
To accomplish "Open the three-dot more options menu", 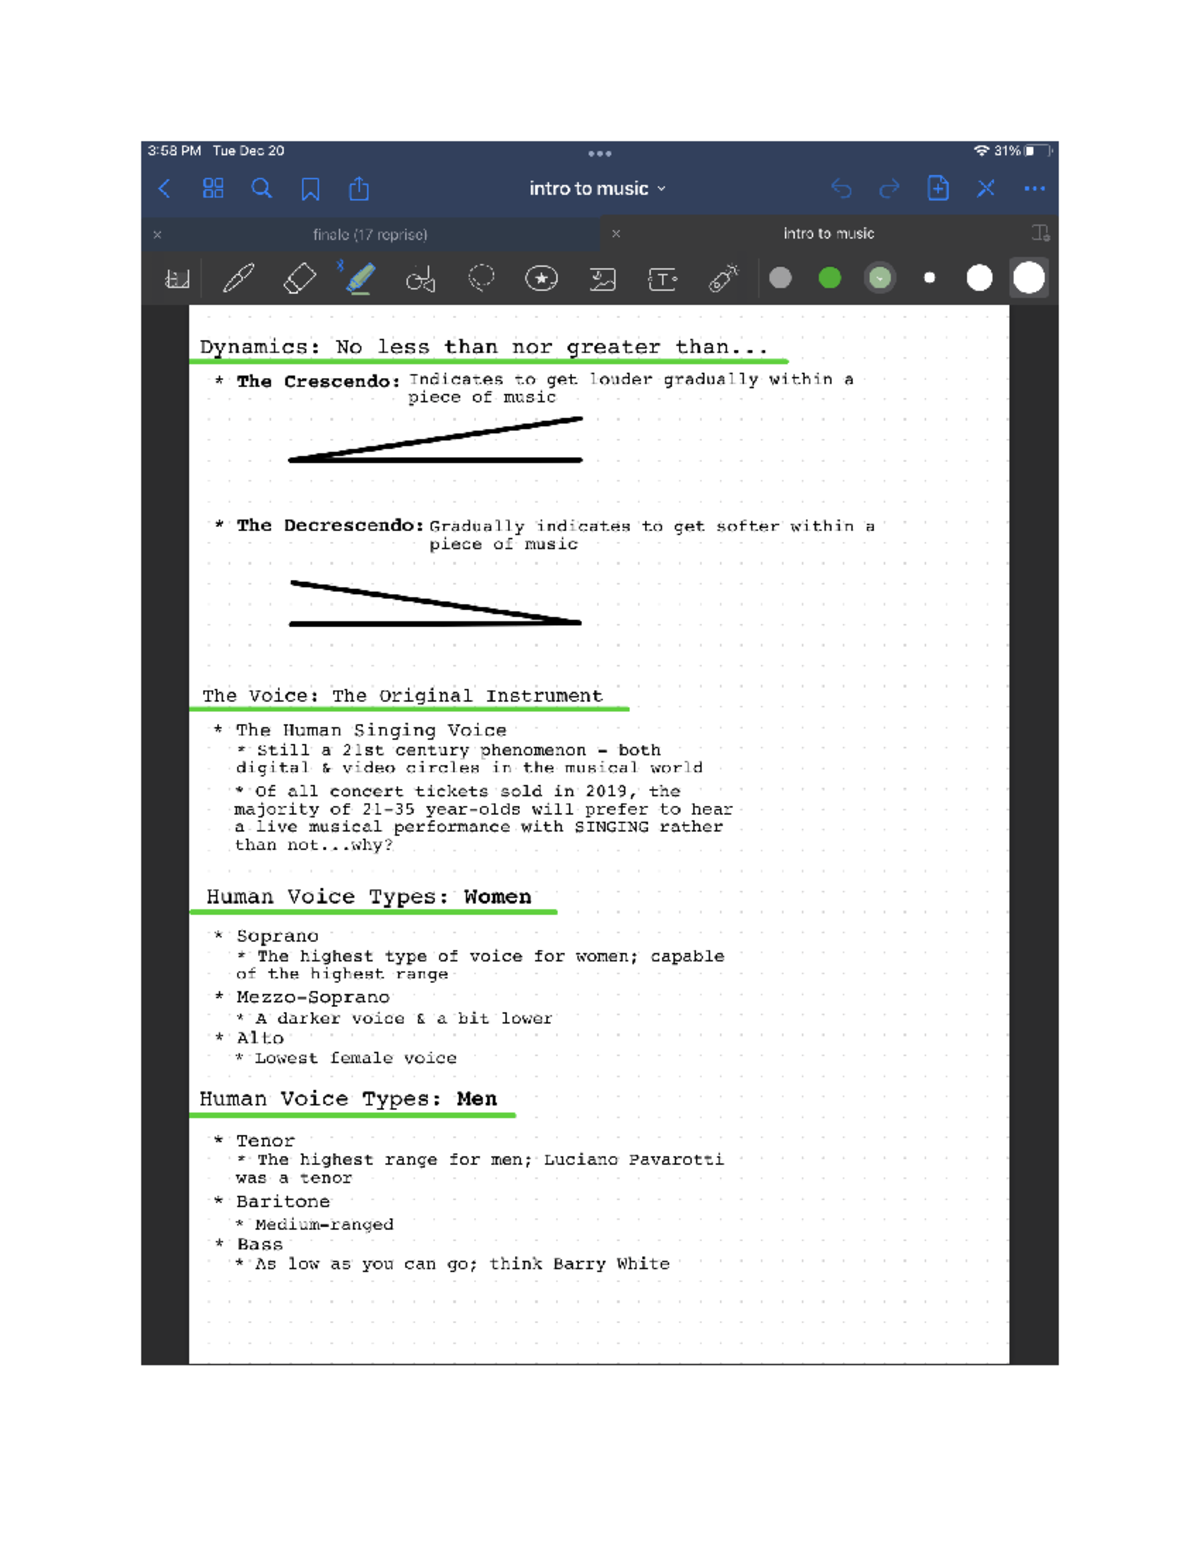I will pos(1034,188).
